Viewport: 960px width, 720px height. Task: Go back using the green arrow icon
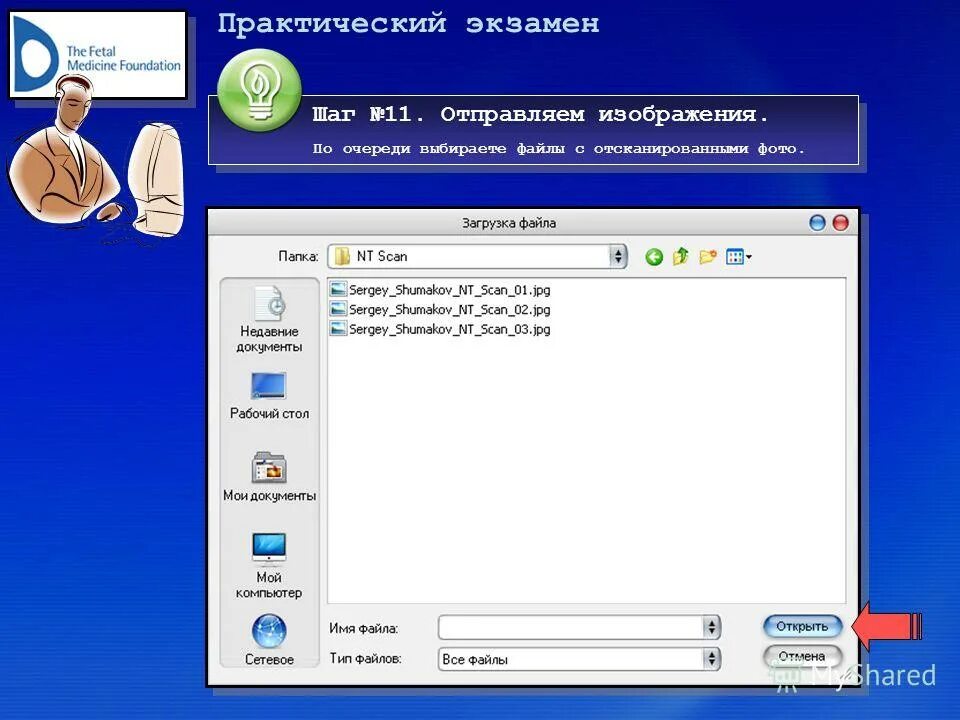pos(654,257)
